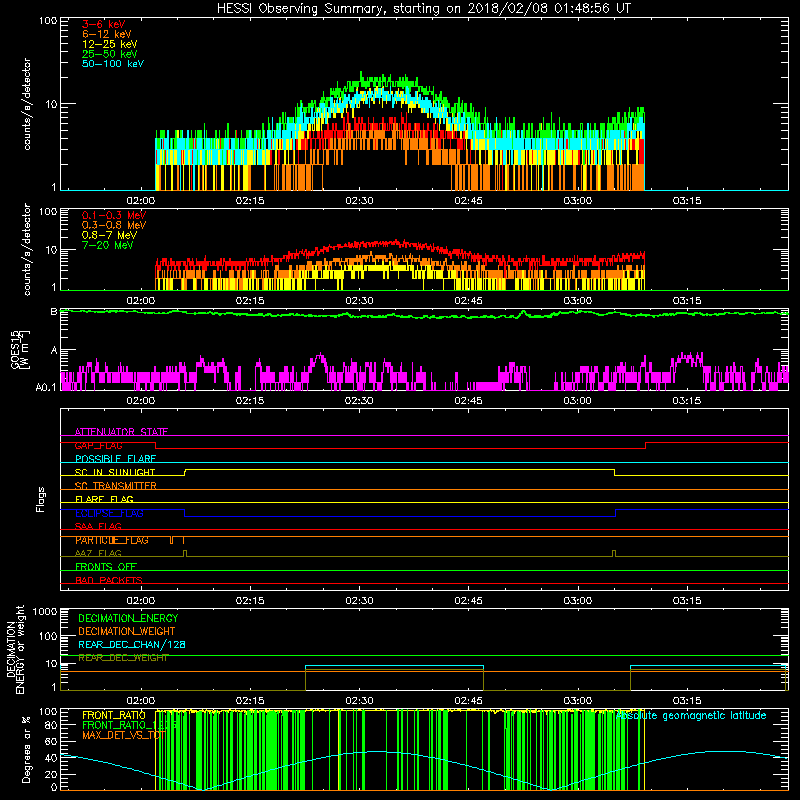The height and width of the screenshot is (800, 800).
Task: Click the orange 0.3-0.8 MeV legend label
Action: tap(114, 225)
